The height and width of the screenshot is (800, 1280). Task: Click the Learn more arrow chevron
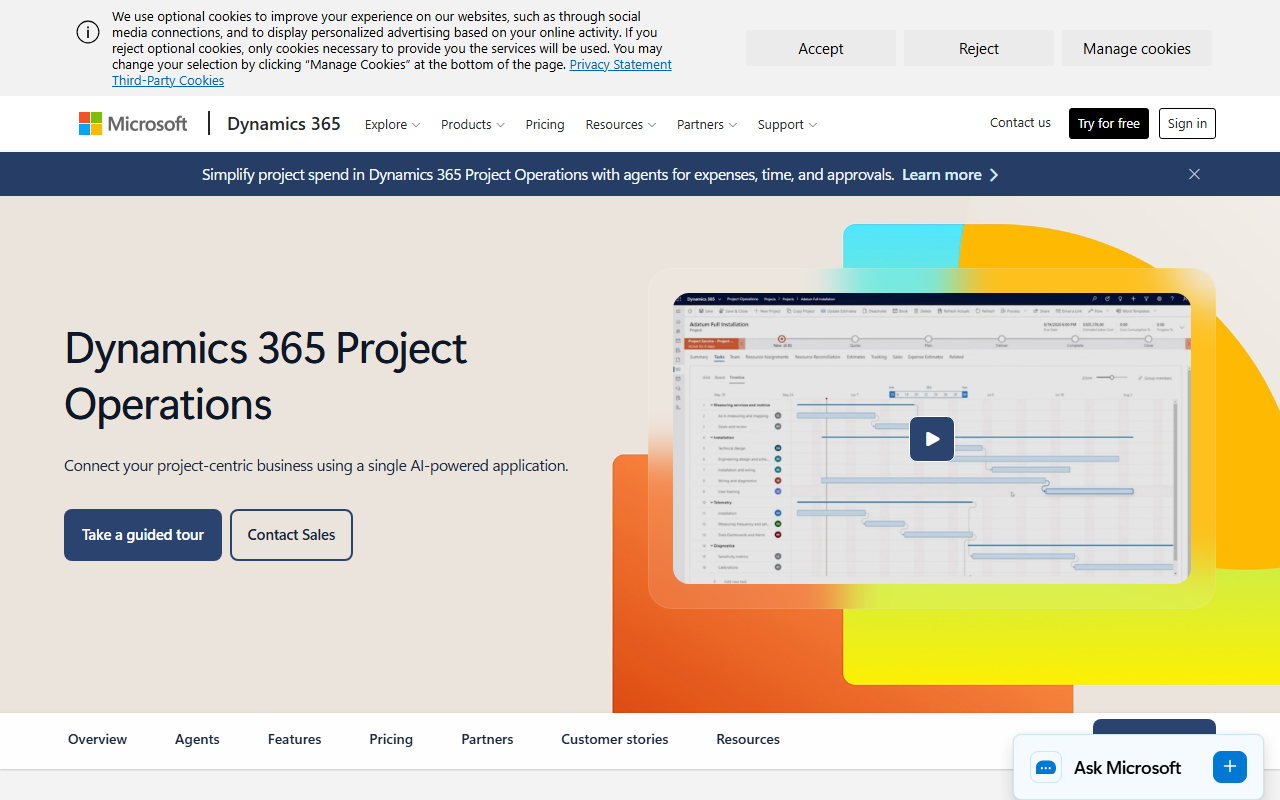click(993, 175)
